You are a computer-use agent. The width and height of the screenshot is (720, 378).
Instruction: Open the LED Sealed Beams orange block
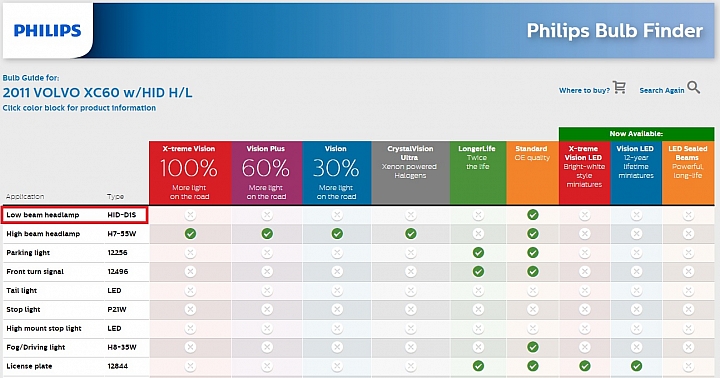pyautogui.click(x=688, y=173)
